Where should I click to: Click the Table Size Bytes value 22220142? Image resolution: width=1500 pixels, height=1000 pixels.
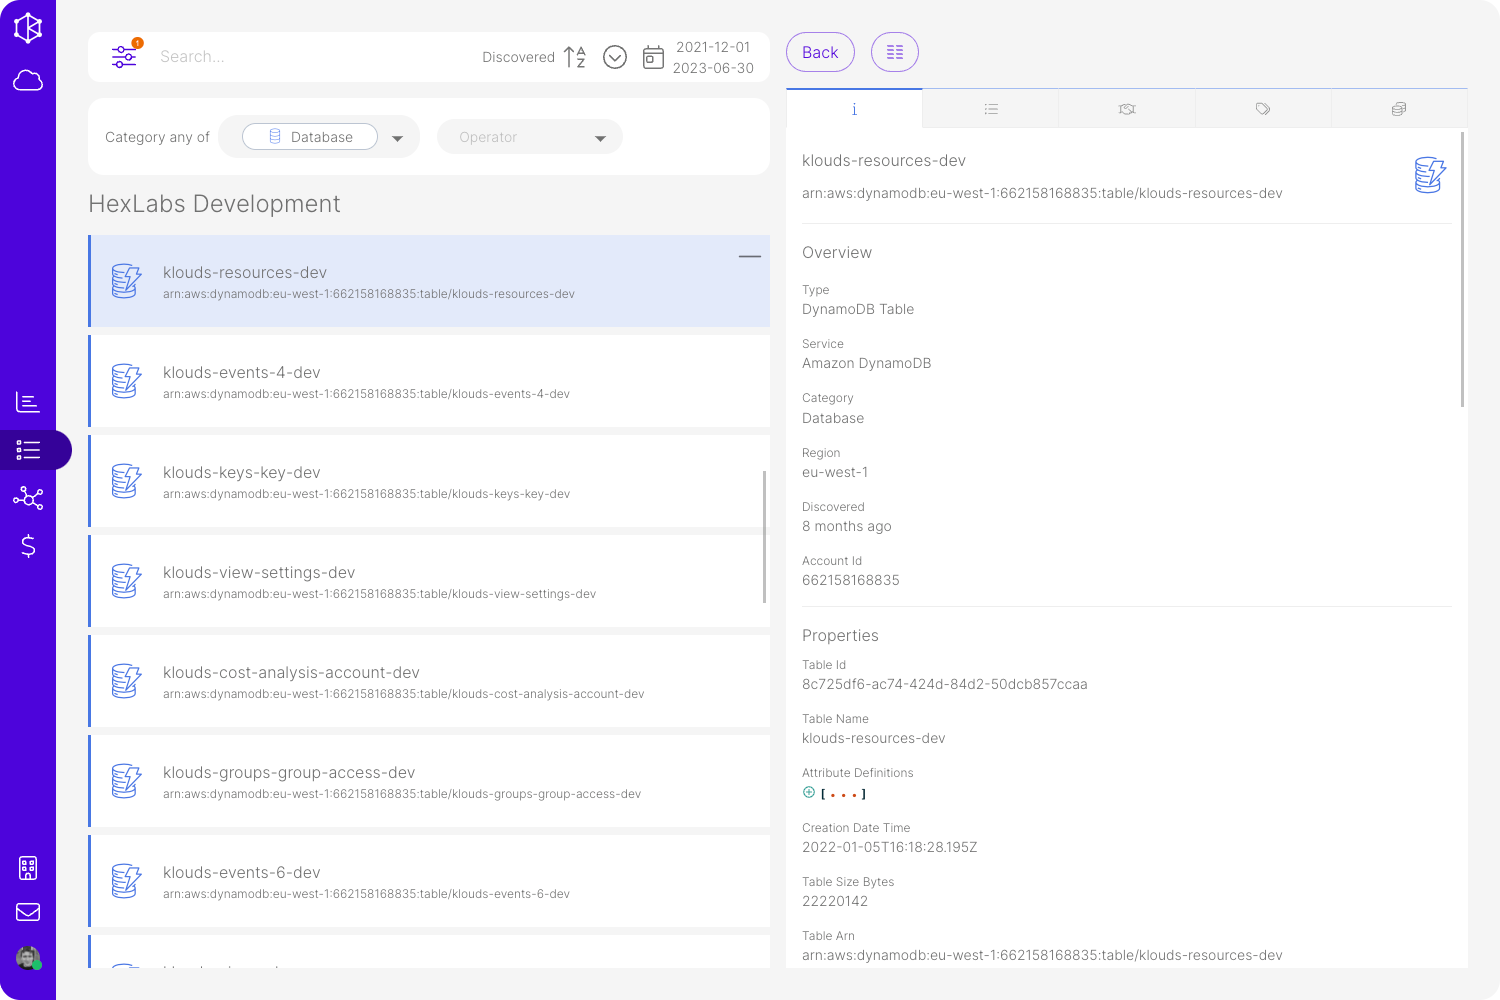pyautogui.click(x=835, y=901)
